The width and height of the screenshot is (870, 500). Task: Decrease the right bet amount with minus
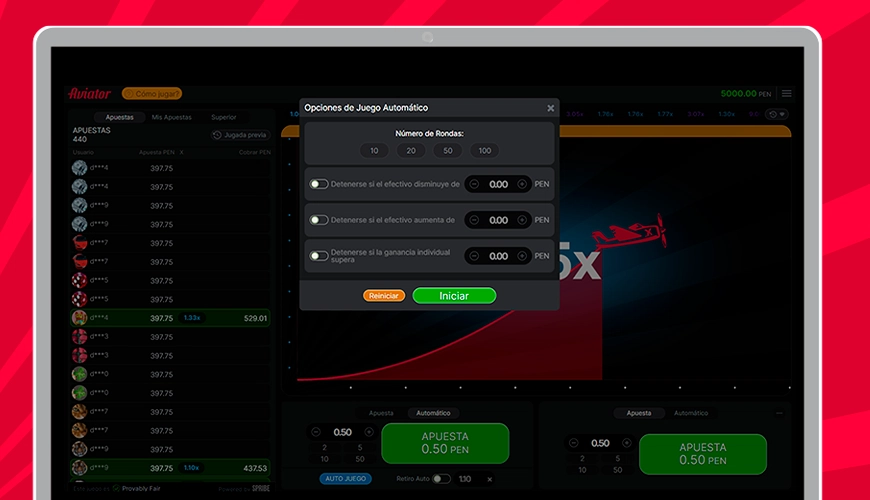point(574,443)
